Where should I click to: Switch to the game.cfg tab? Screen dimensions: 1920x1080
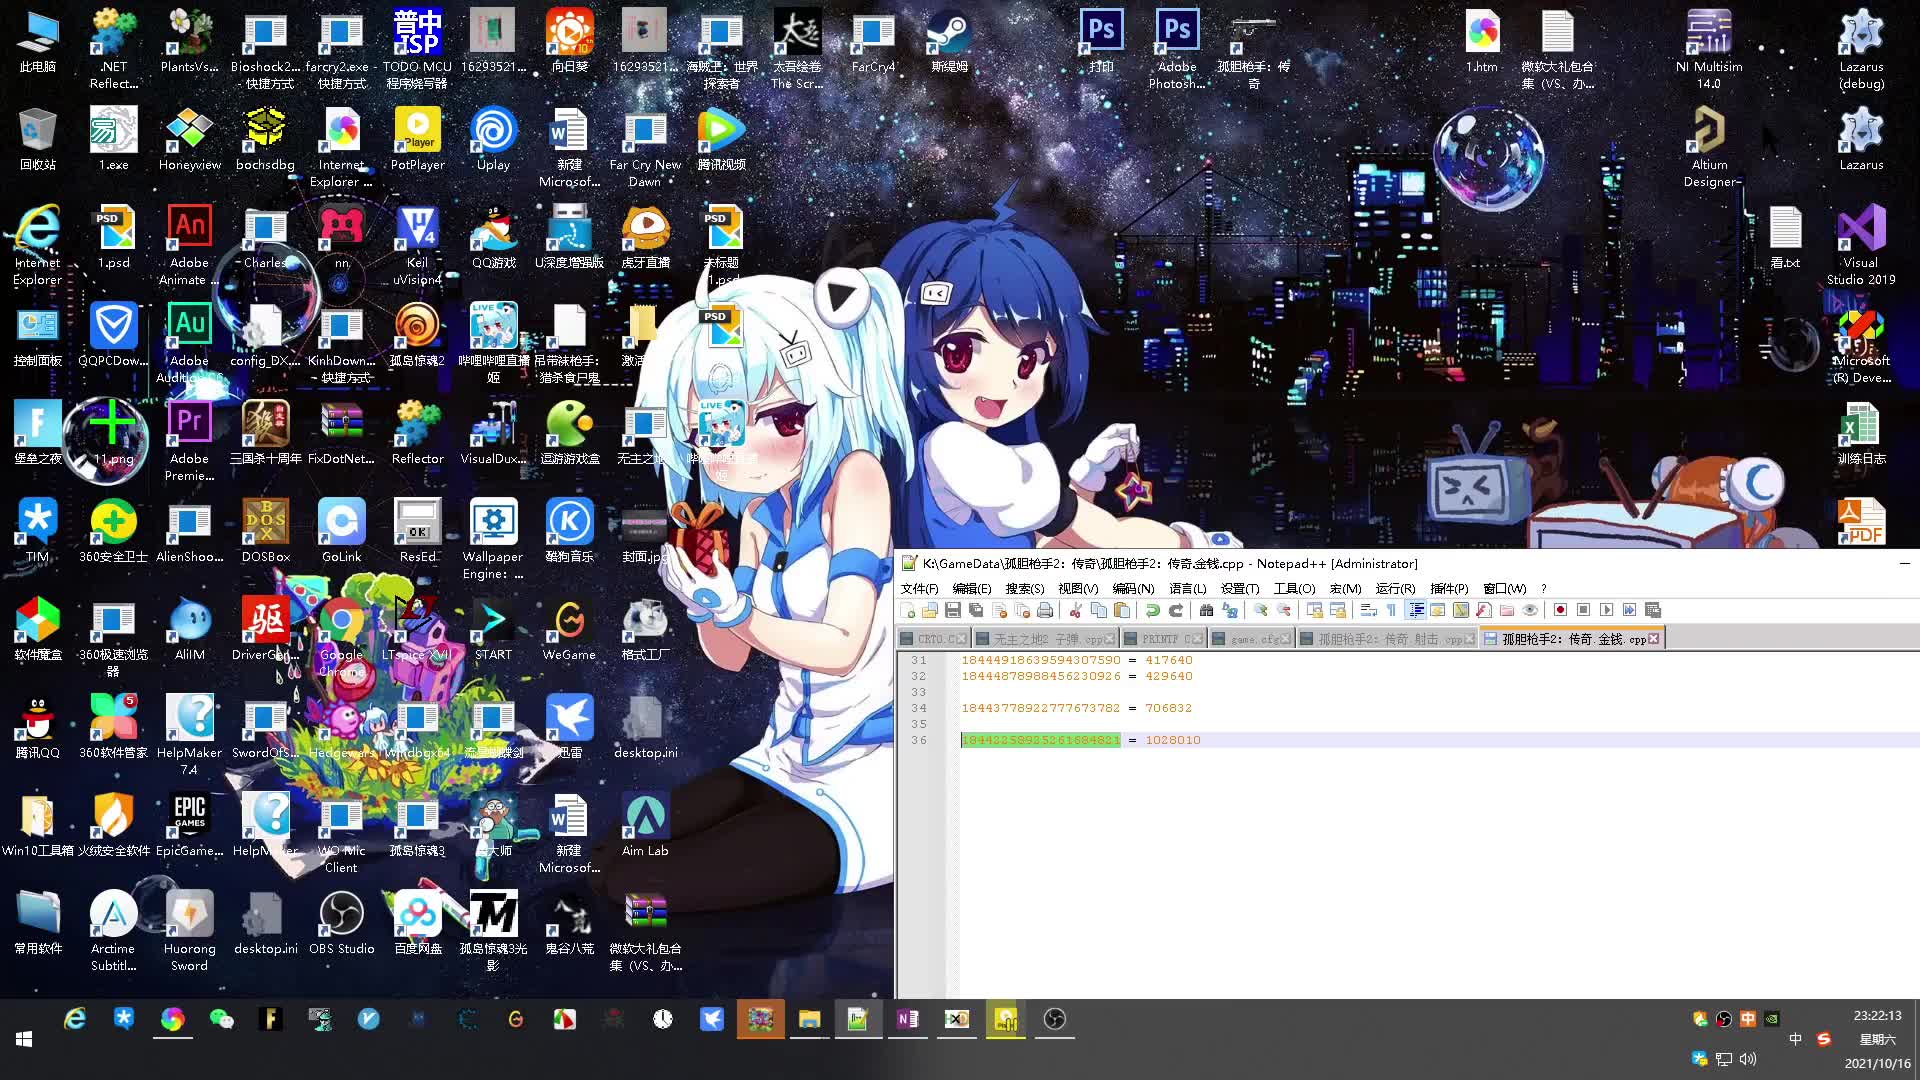(1254, 639)
